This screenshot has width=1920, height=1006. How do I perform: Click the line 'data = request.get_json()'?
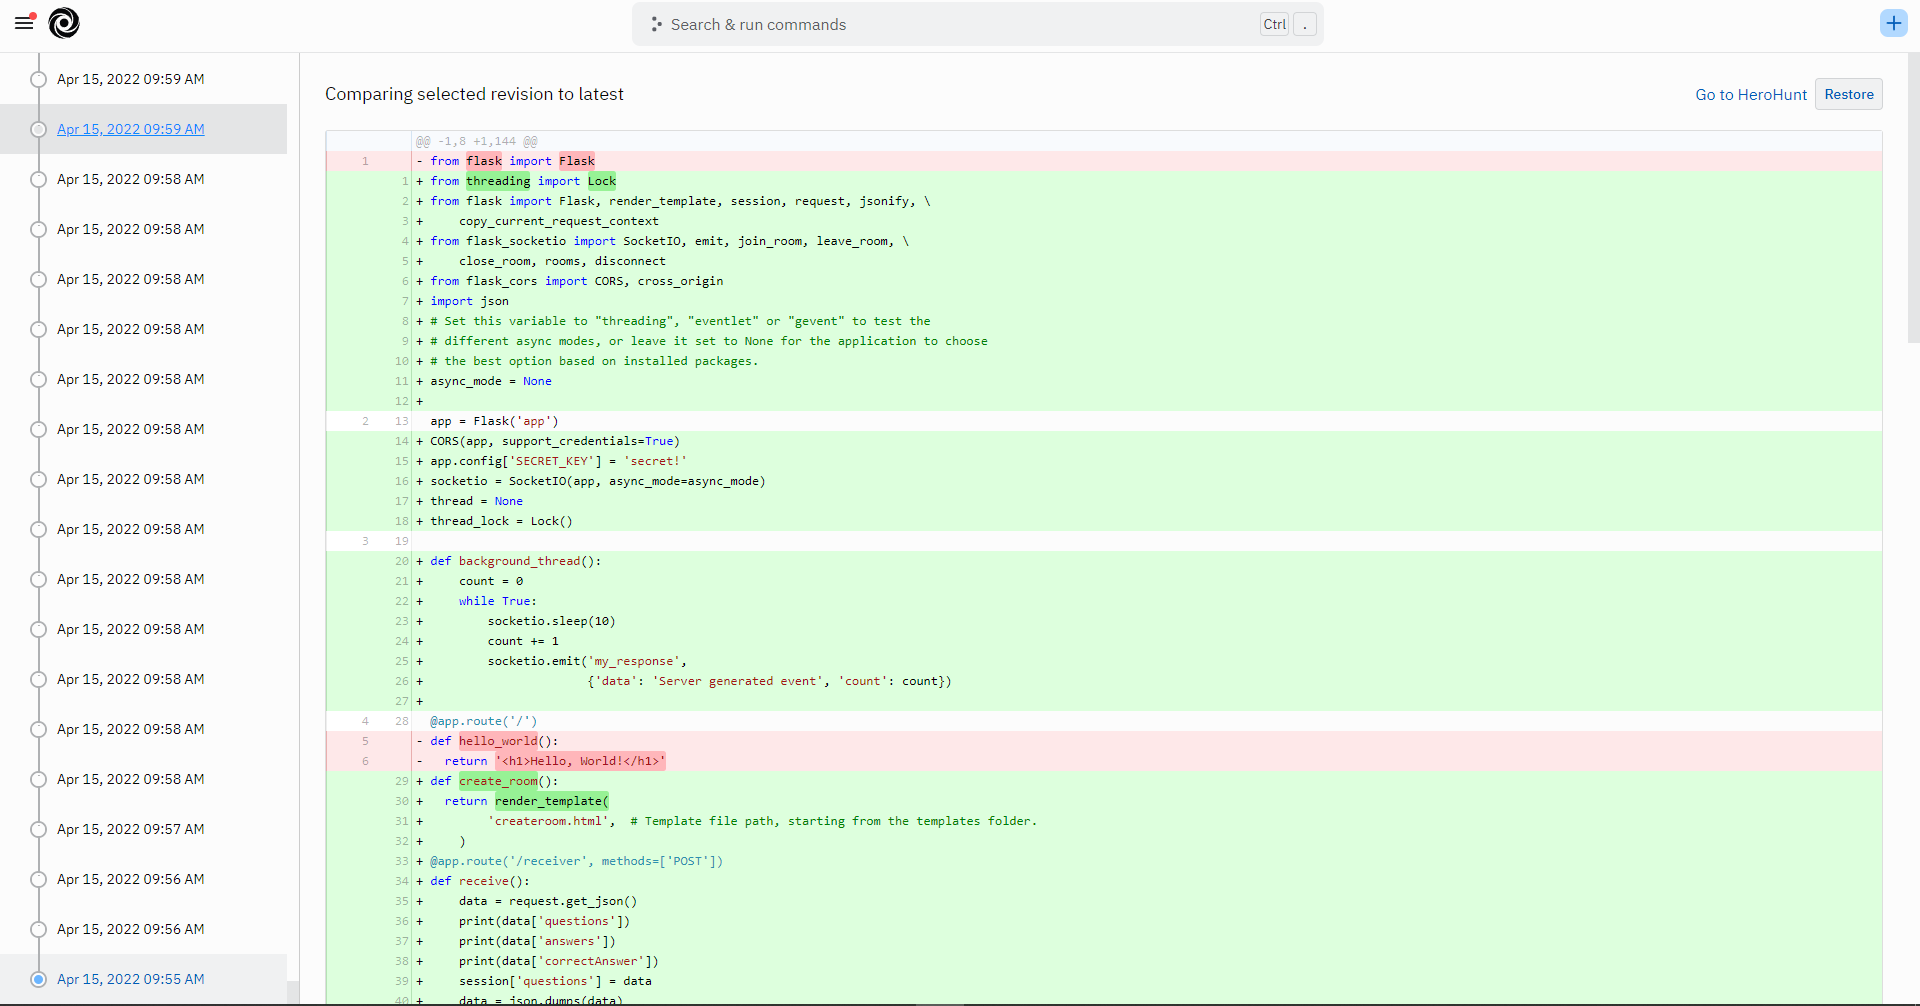[1104, 901]
